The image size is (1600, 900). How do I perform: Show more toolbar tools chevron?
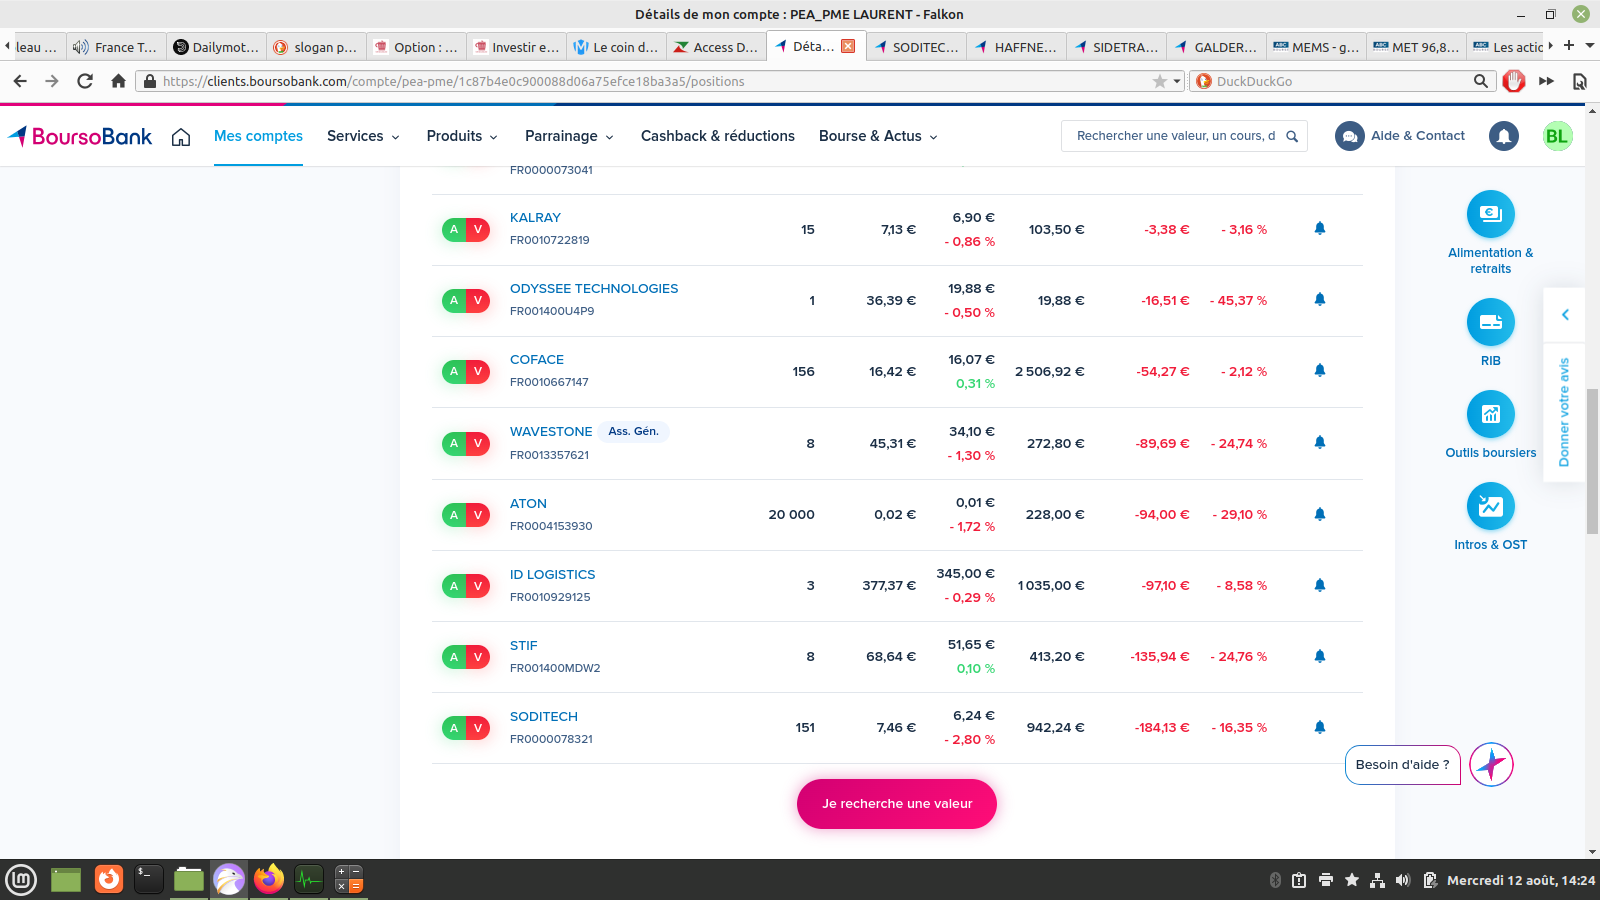[x=1546, y=81]
